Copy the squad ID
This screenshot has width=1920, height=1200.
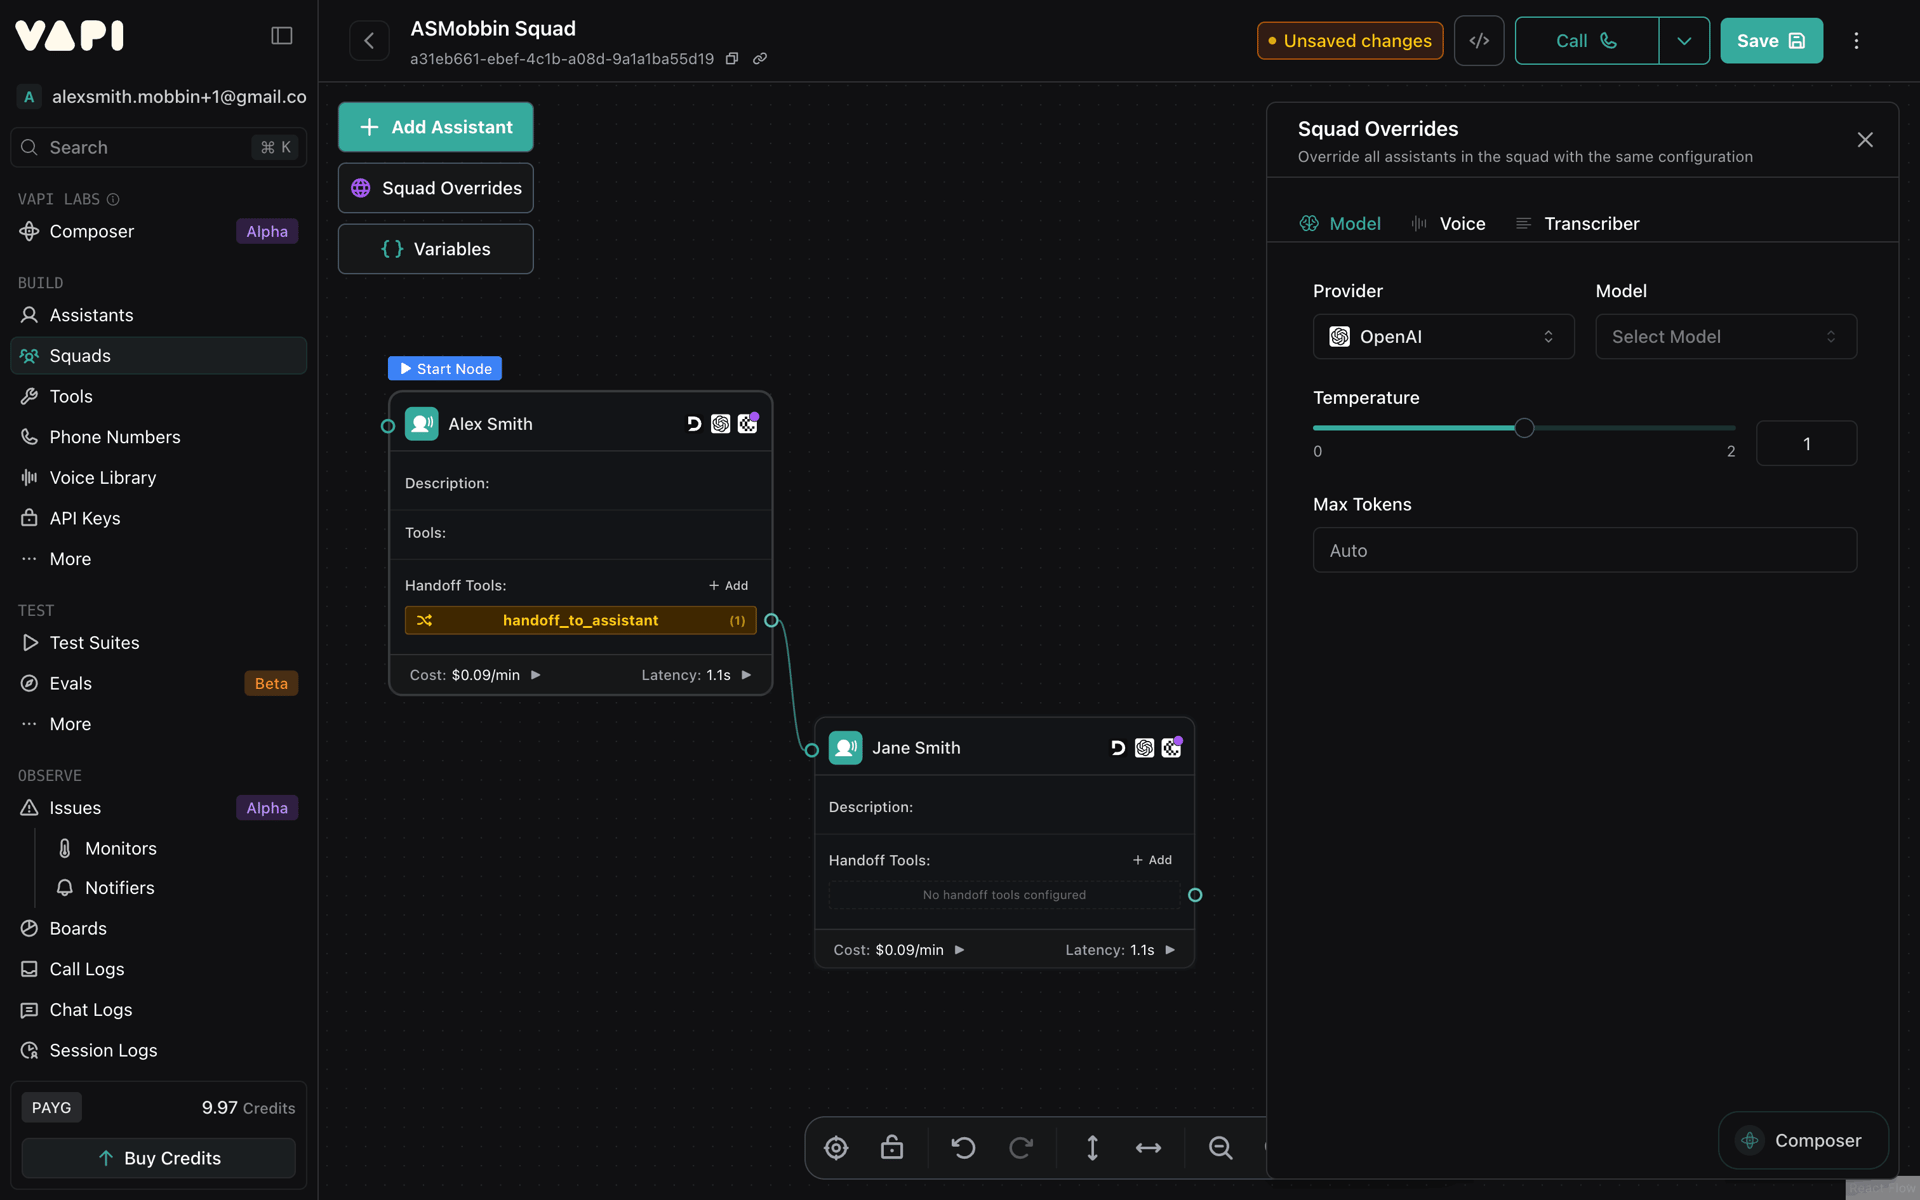(x=732, y=59)
